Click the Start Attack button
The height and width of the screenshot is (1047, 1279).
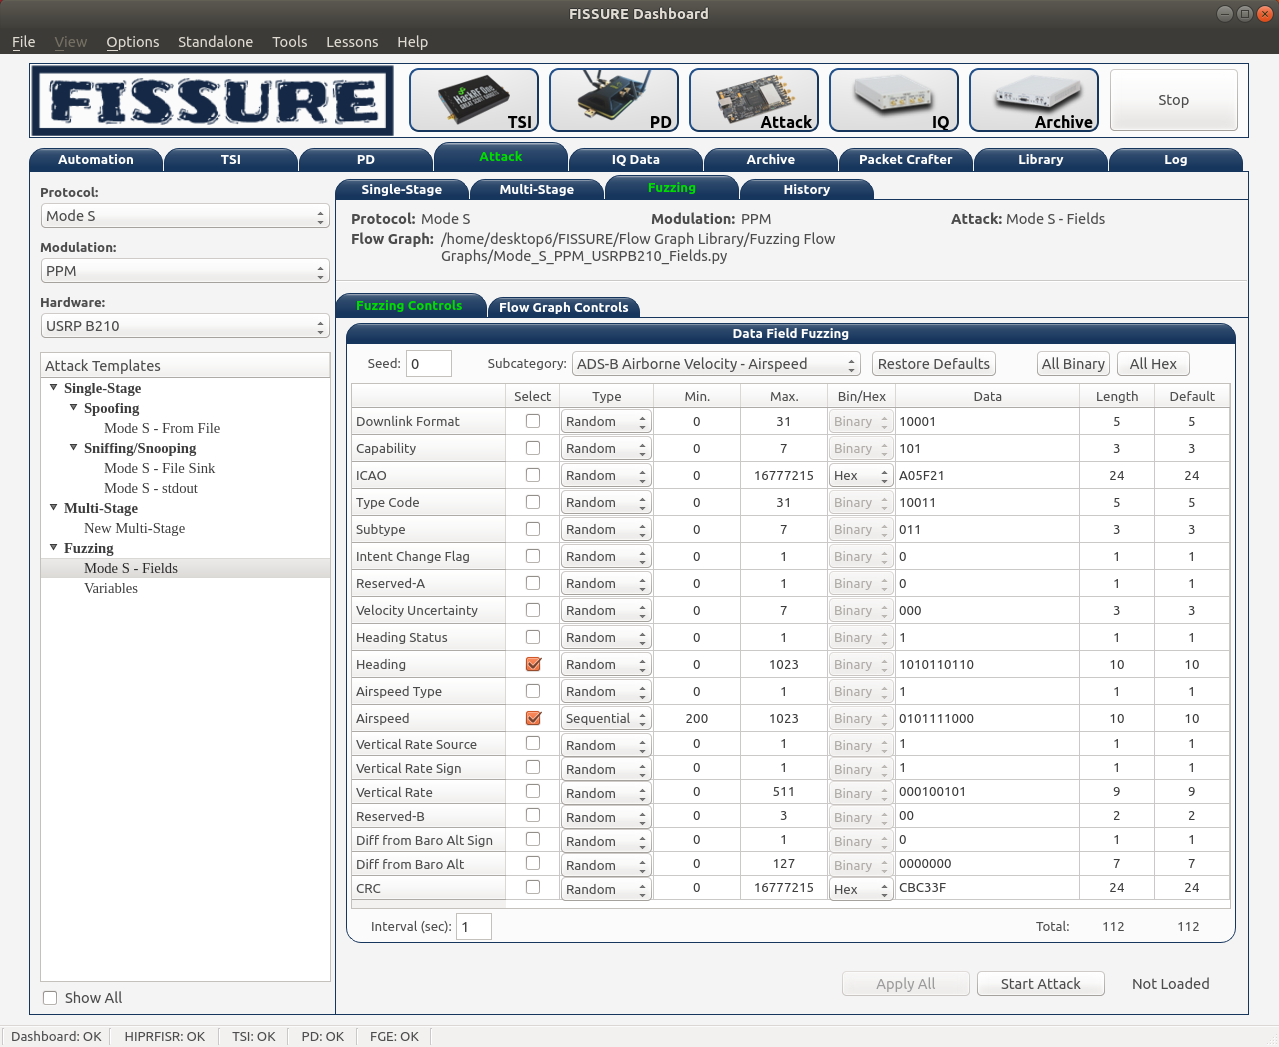point(1040,984)
